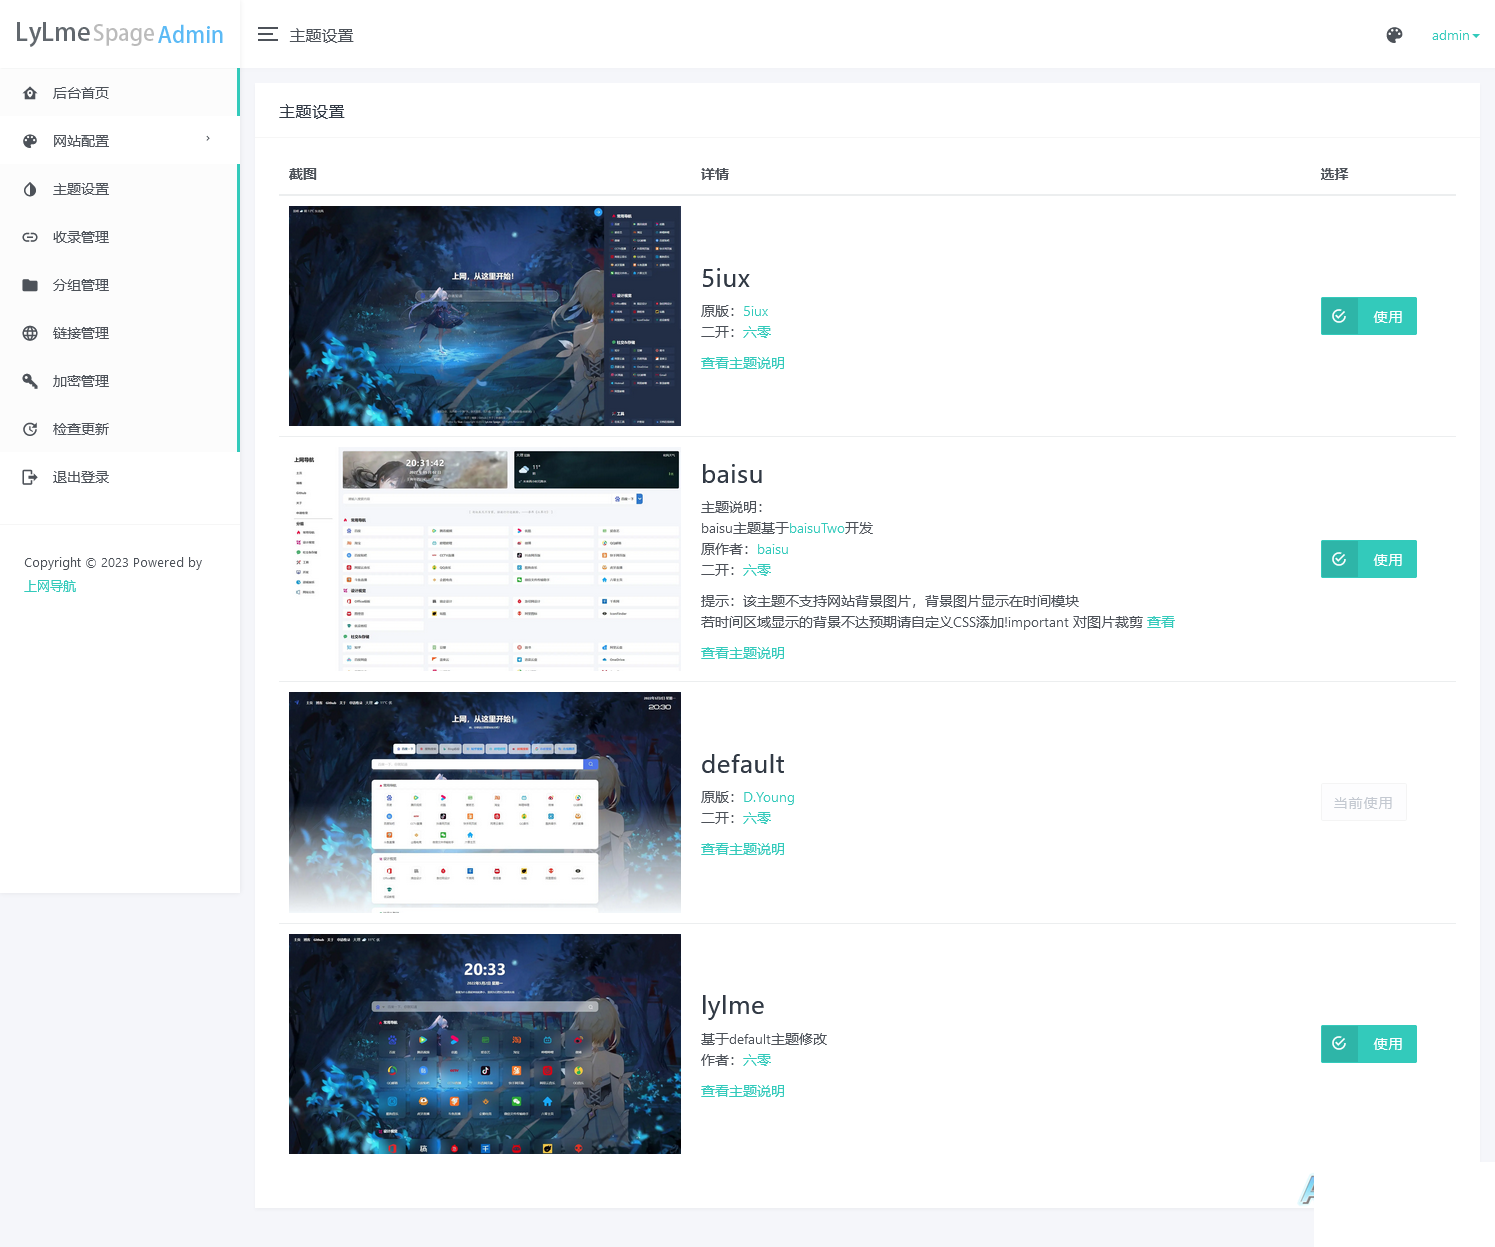The image size is (1495, 1247).
Task: Open the baisuTwo link
Action: (x=817, y=528)
